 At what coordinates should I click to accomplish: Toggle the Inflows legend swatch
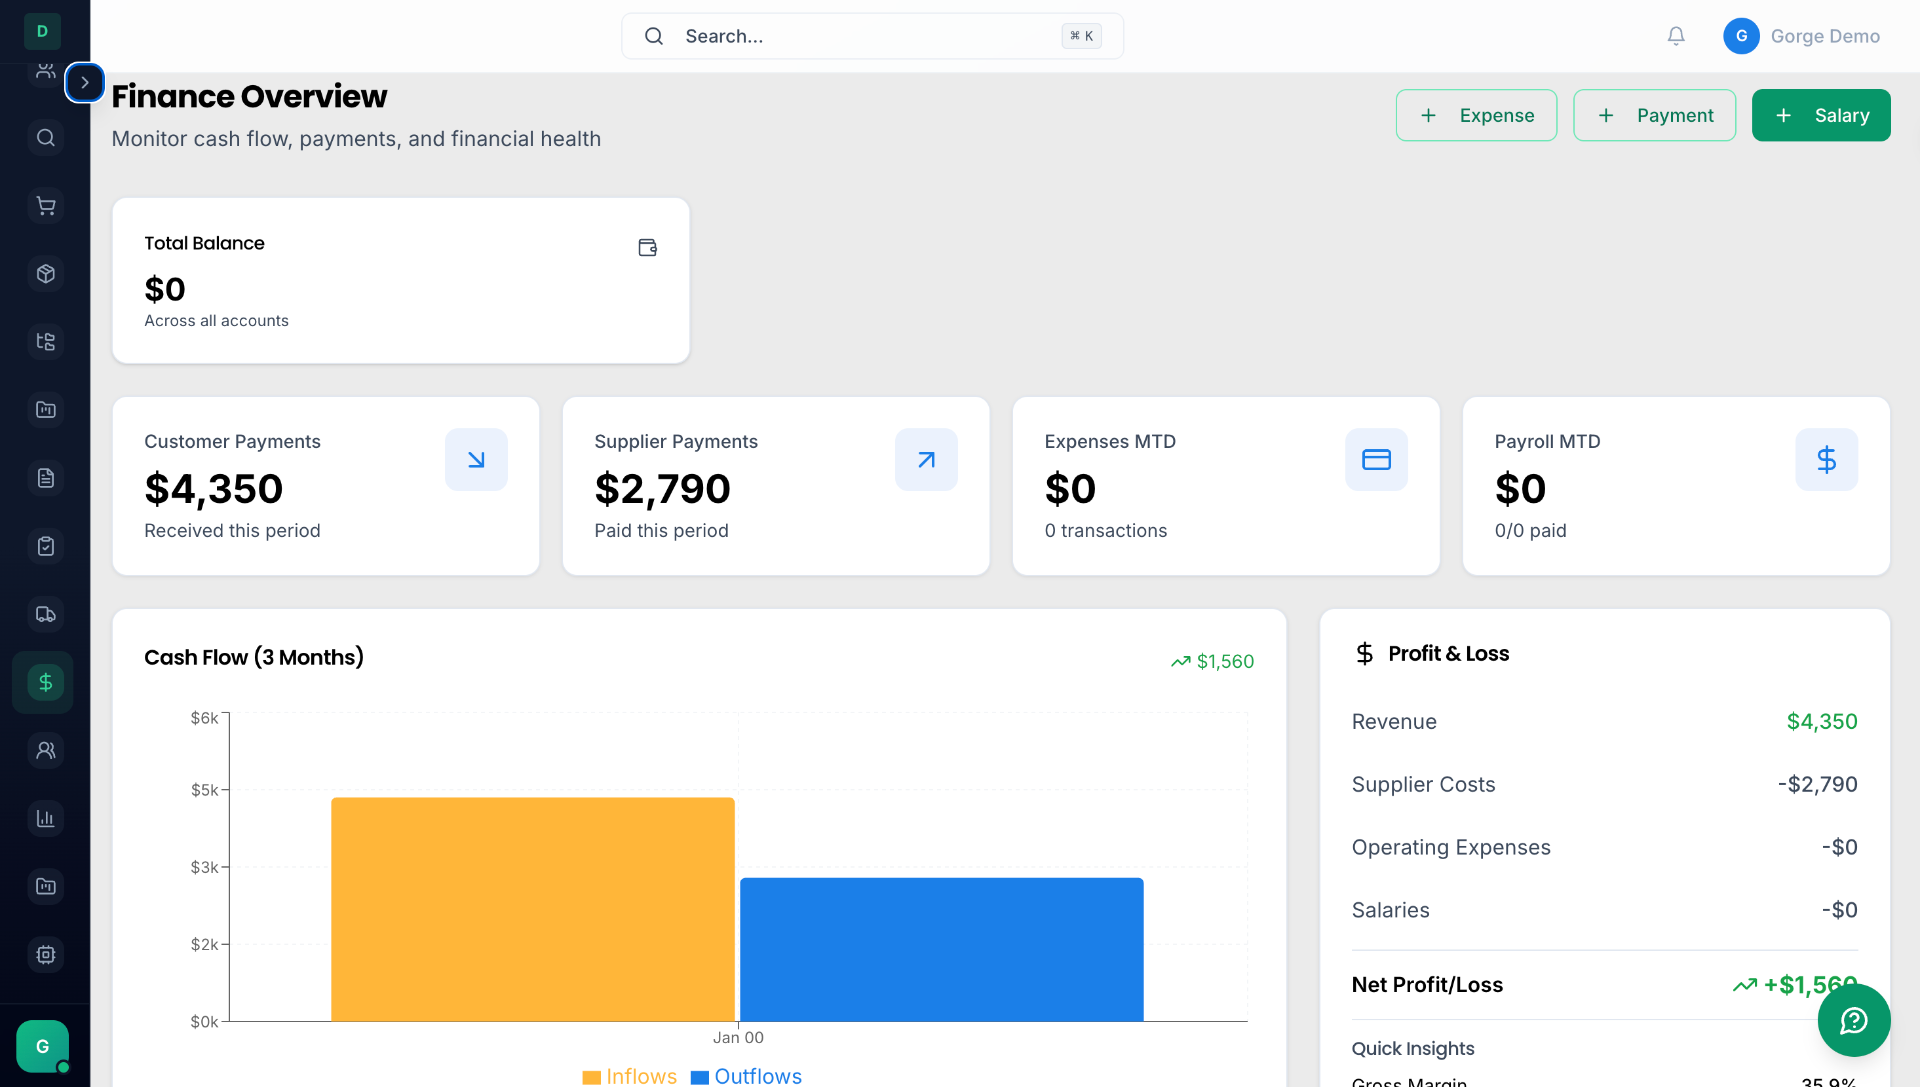pyautogui.click(x=591, y=1077)
